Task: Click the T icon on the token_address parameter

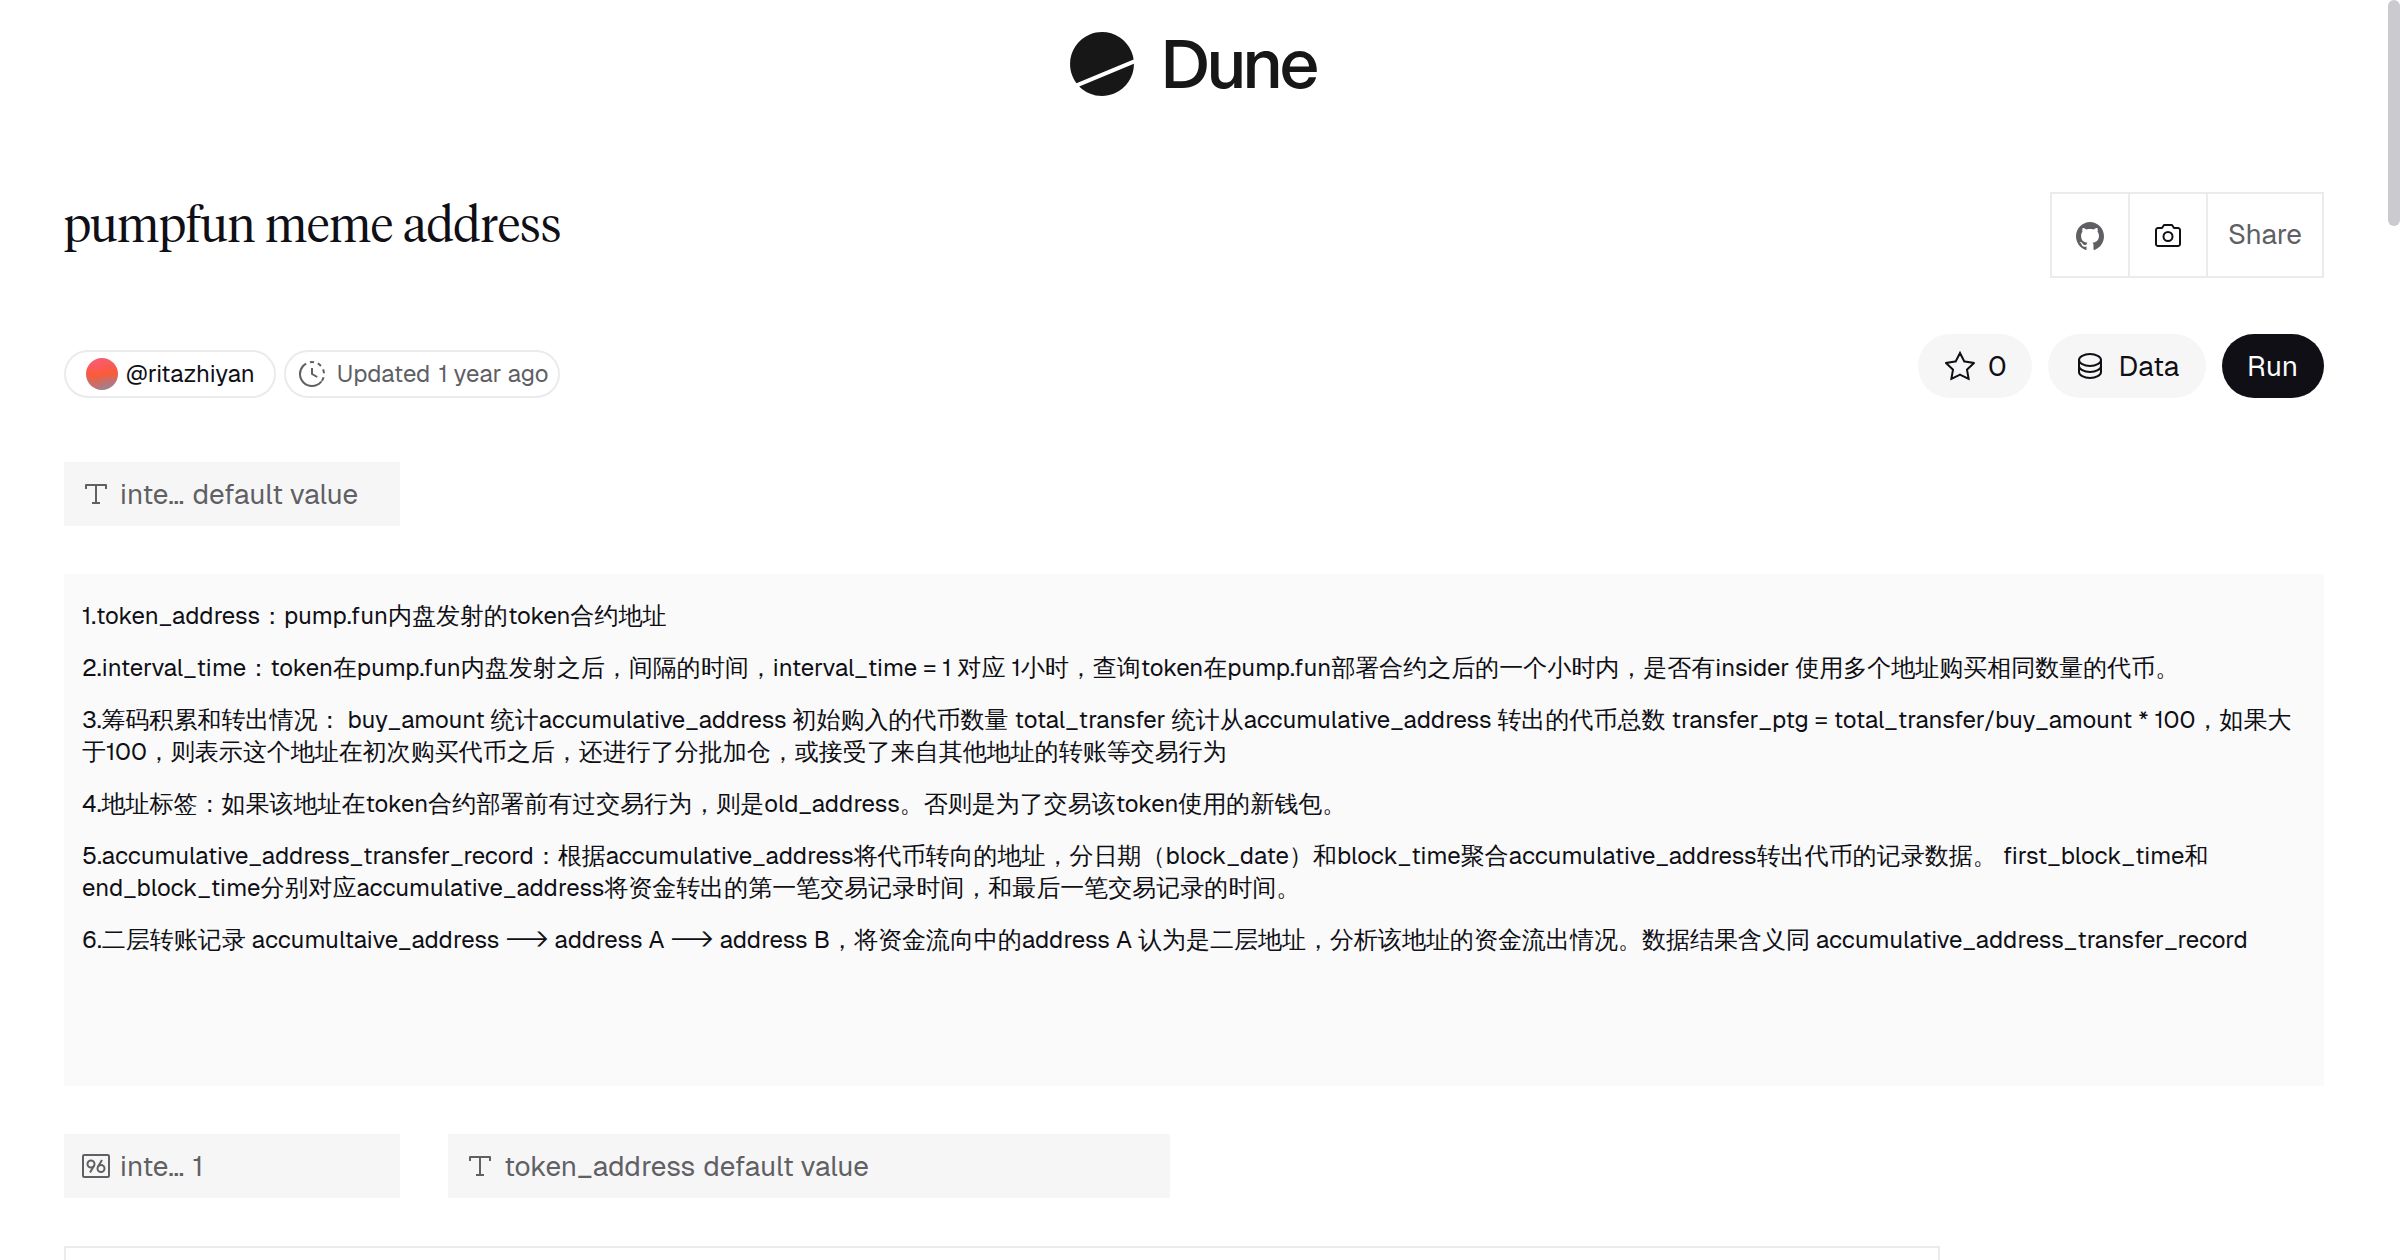Action: coord(482,1165)
